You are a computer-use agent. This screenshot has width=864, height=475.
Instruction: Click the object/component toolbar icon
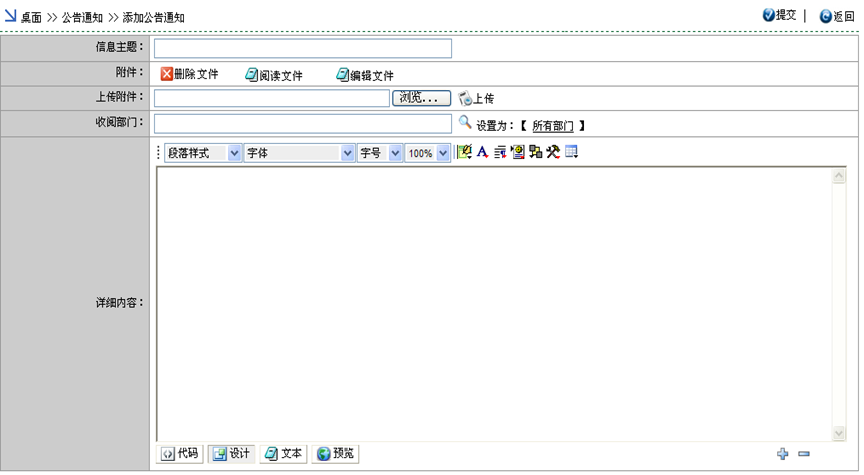536,152
